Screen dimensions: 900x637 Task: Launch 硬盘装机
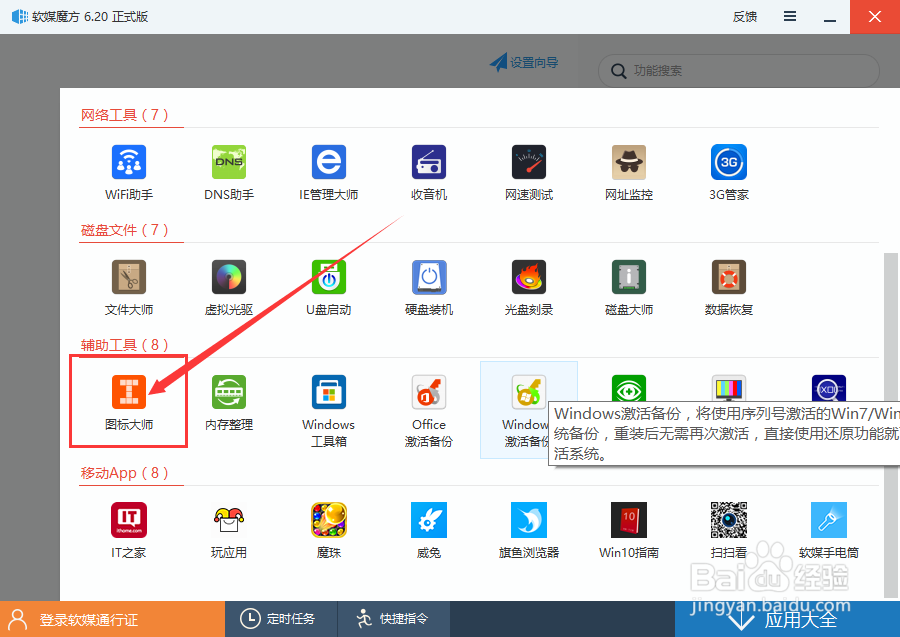429,288
